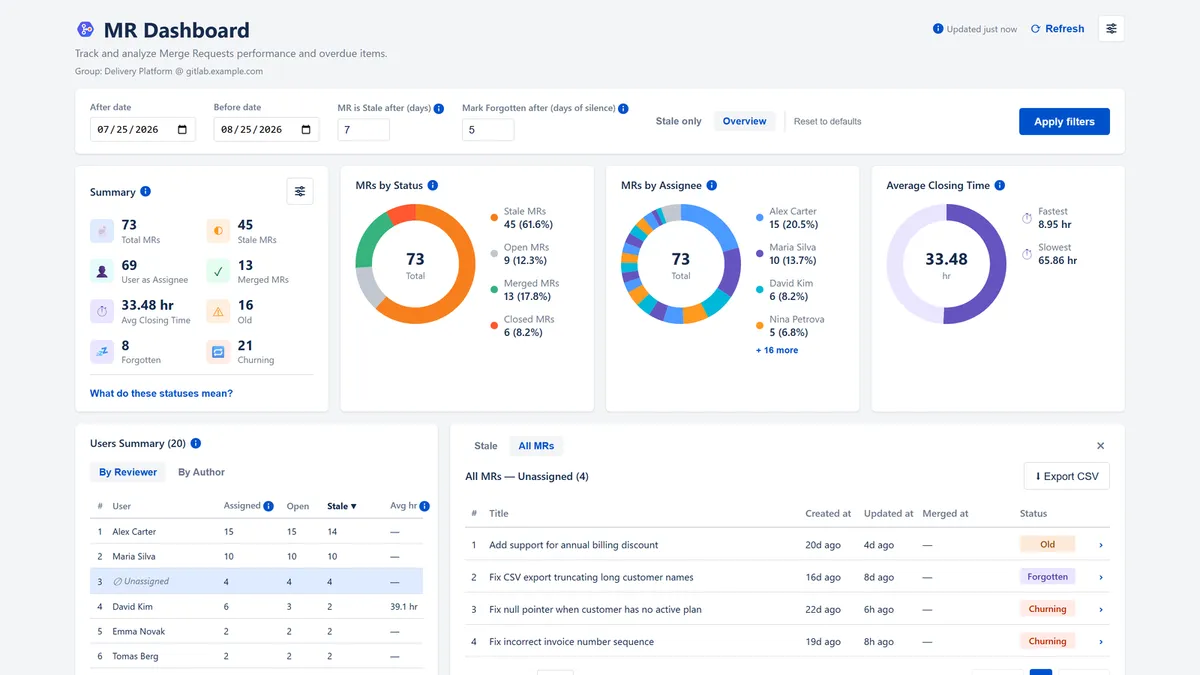Expand row Add support for annual billing discount

pyautogui.click(x=1101, y=545)
